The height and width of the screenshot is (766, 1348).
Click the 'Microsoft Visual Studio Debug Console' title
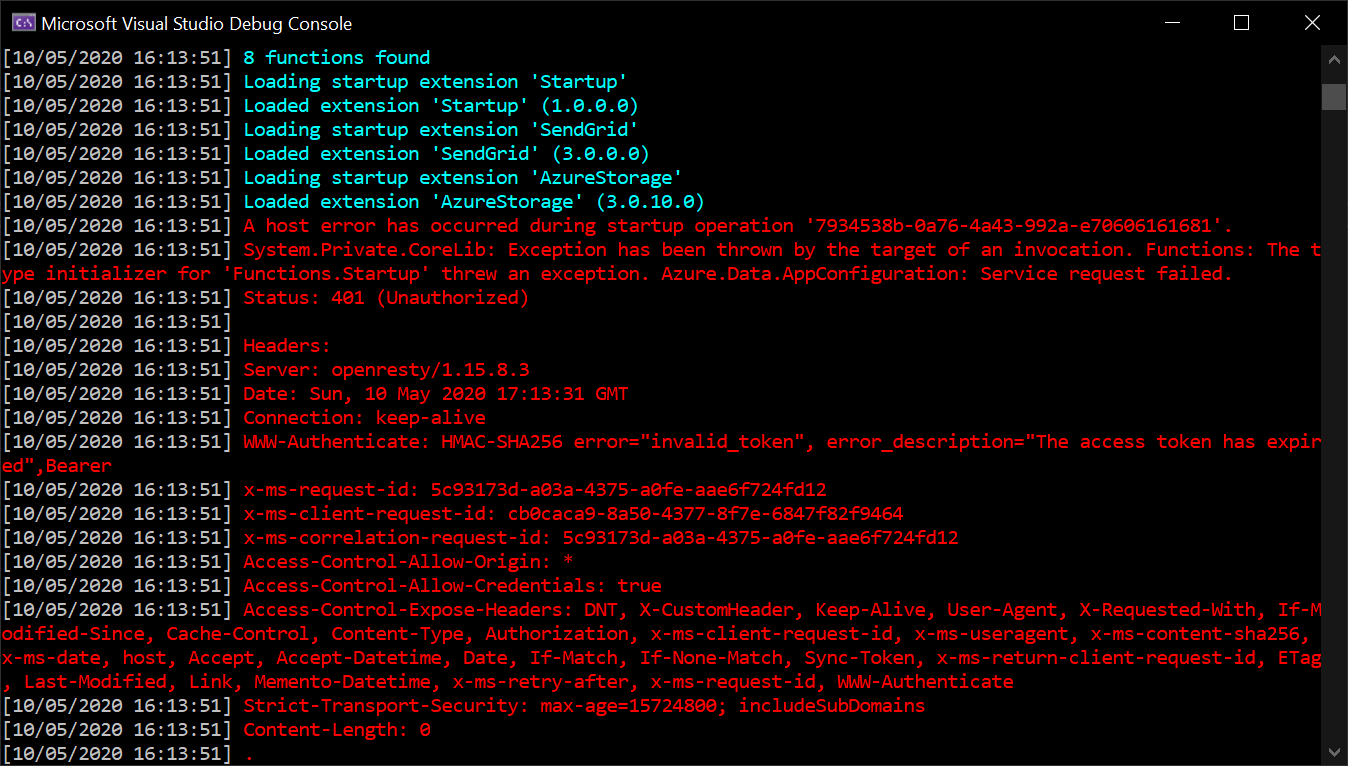(x=196, y=23)
